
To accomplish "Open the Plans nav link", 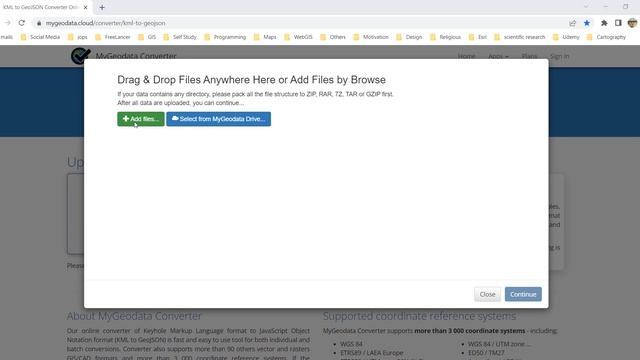I will pyautogui.click(x=529, y=56).
